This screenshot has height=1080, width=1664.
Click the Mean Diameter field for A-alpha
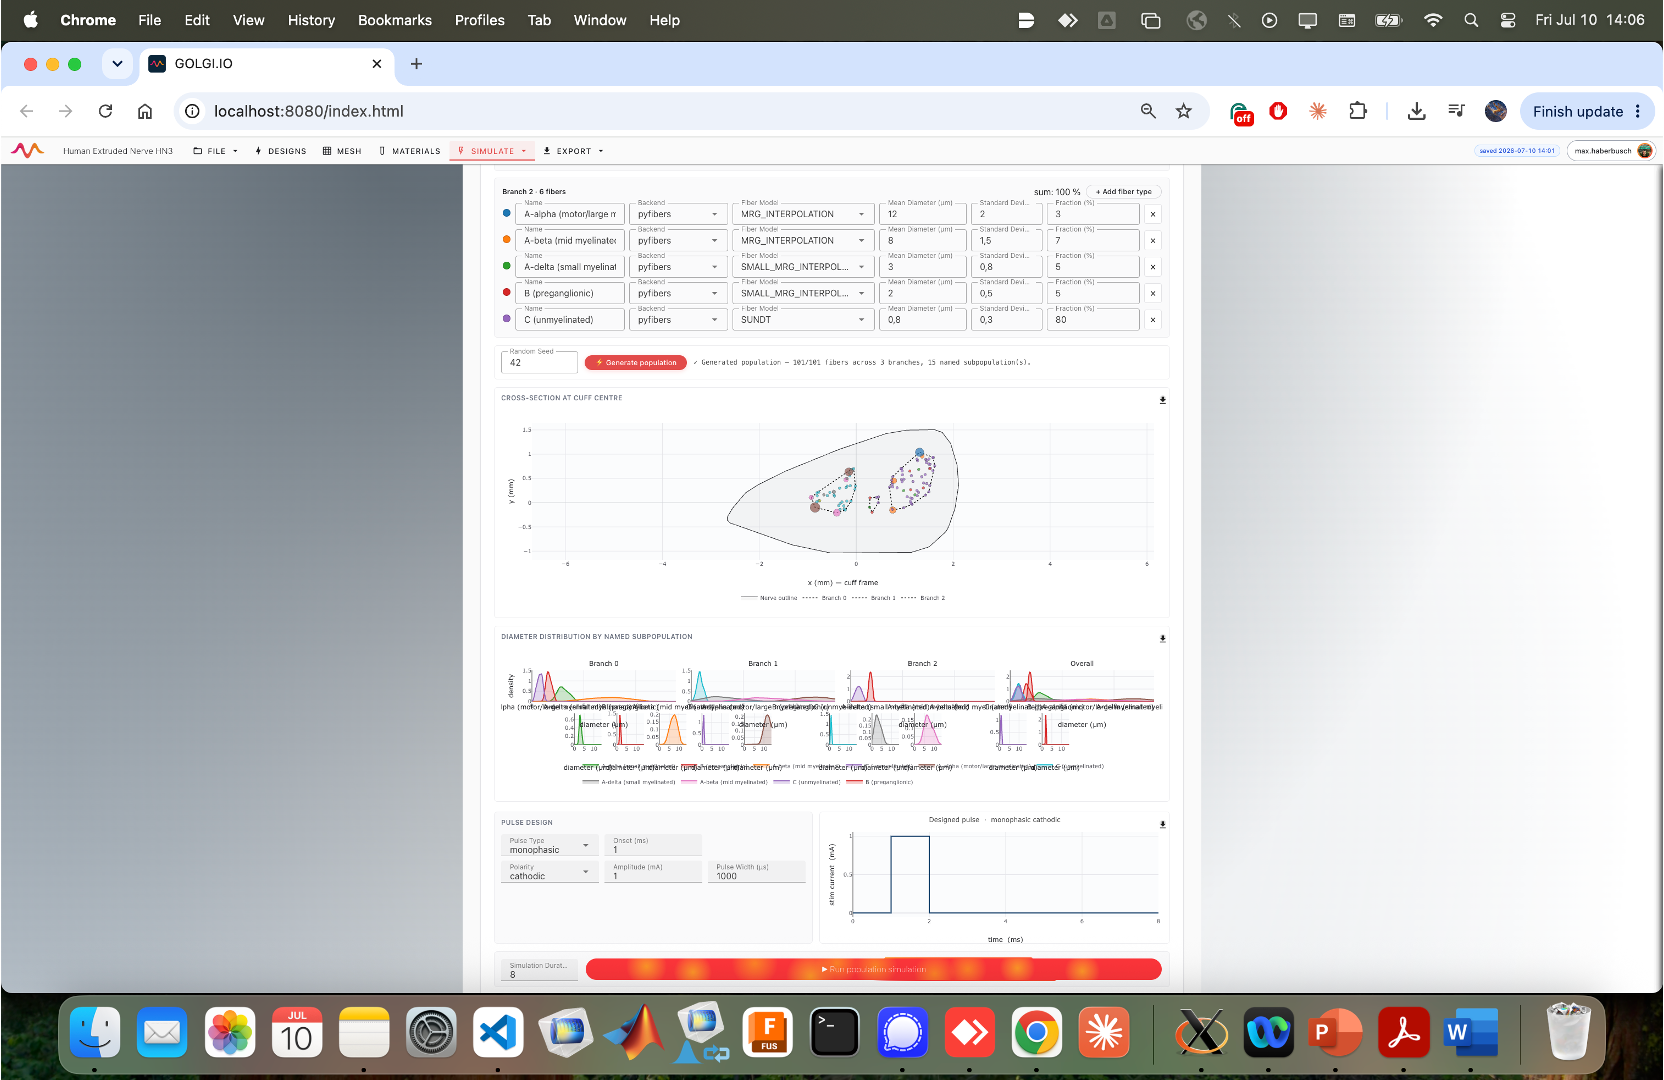924,213
